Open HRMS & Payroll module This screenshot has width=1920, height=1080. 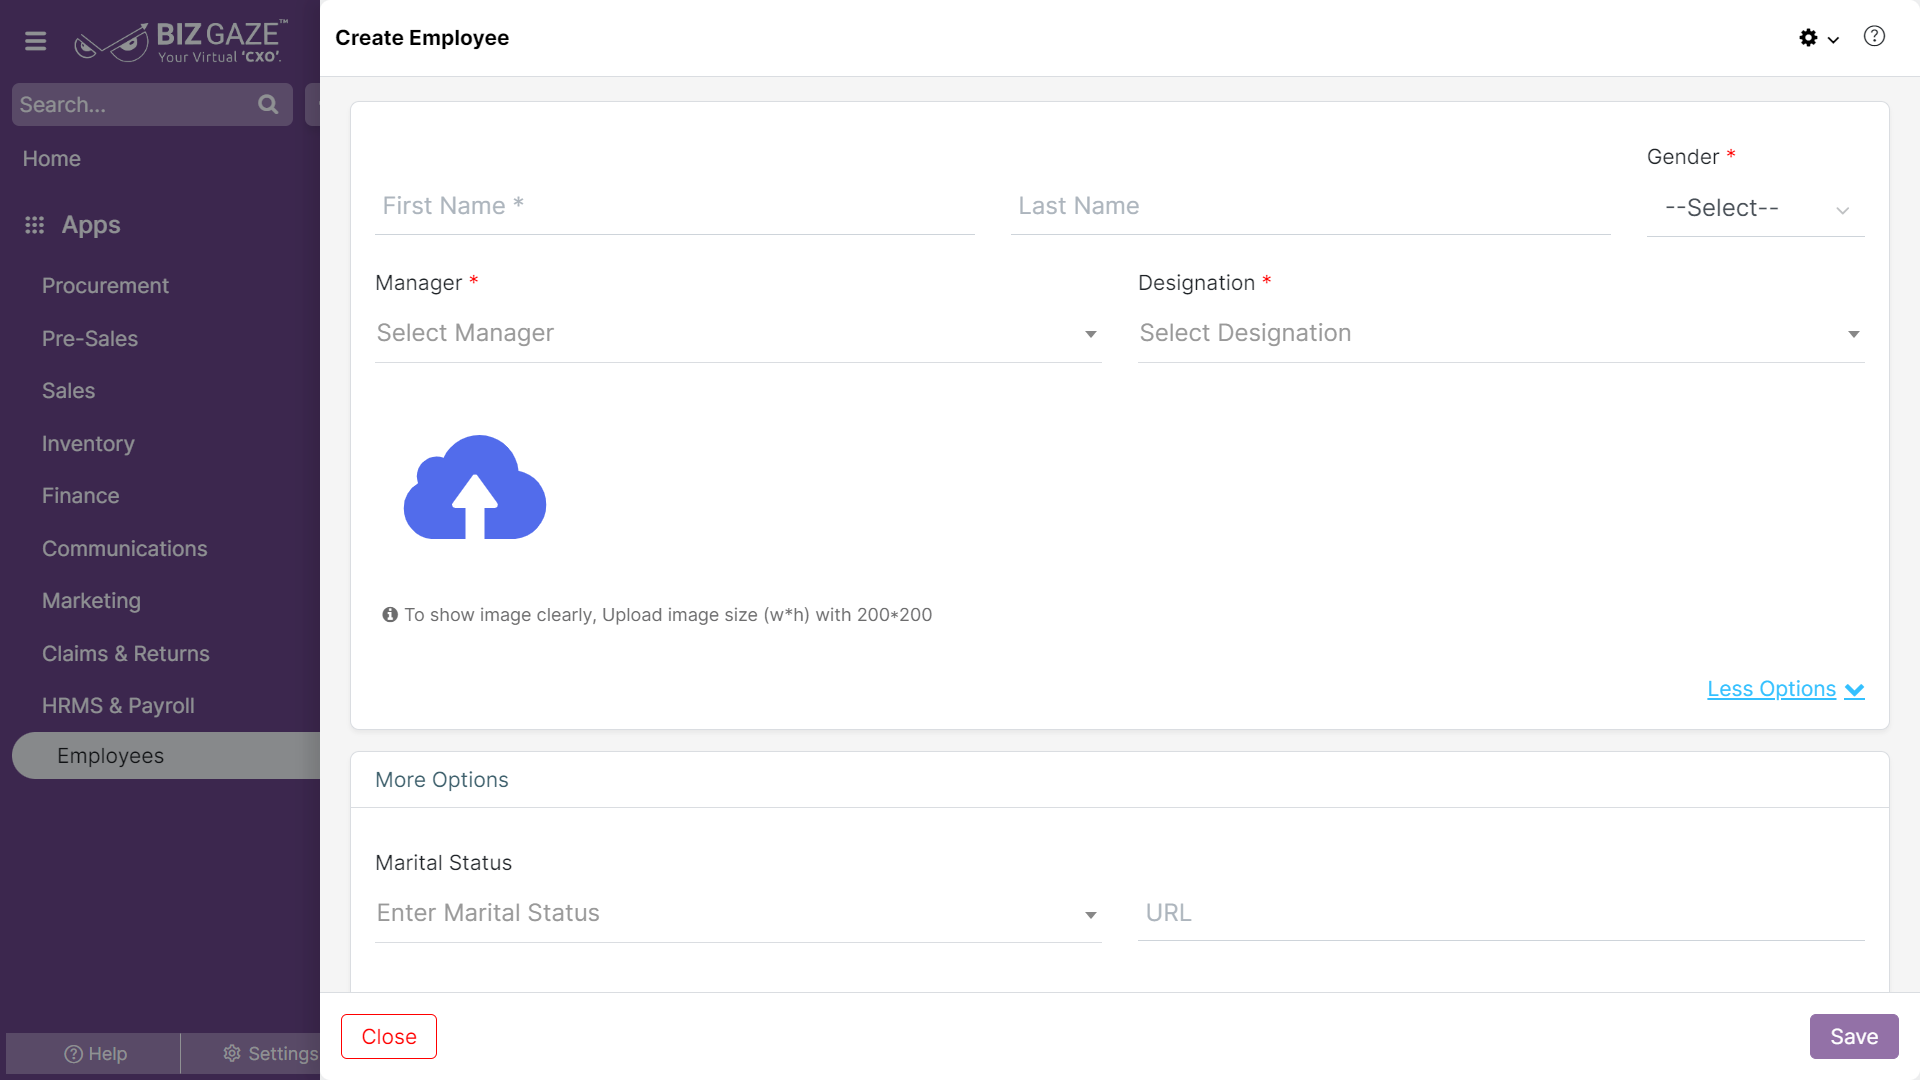click(x=118, y=706)
